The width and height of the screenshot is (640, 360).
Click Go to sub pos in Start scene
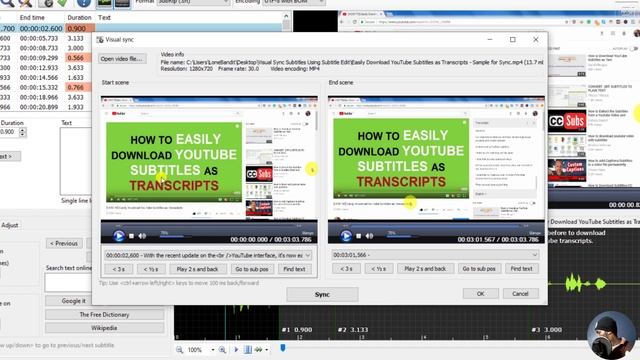tap(252, 269)
